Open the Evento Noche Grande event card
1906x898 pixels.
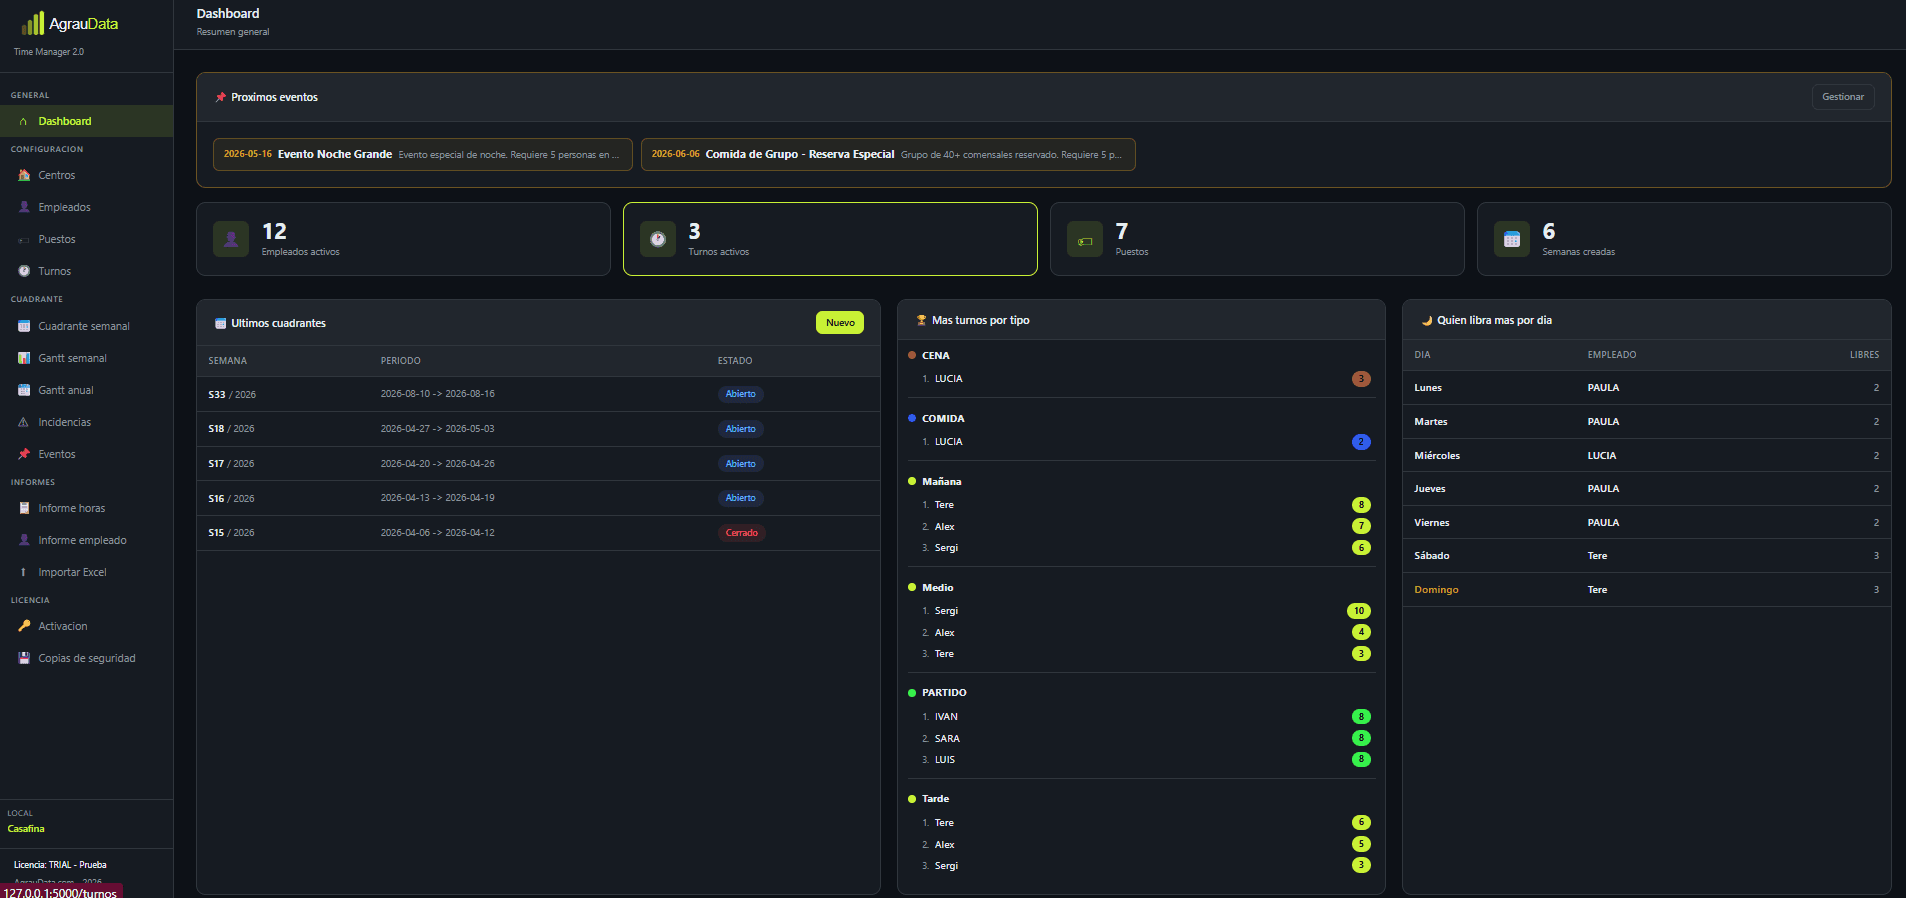(x=422, y=154)
